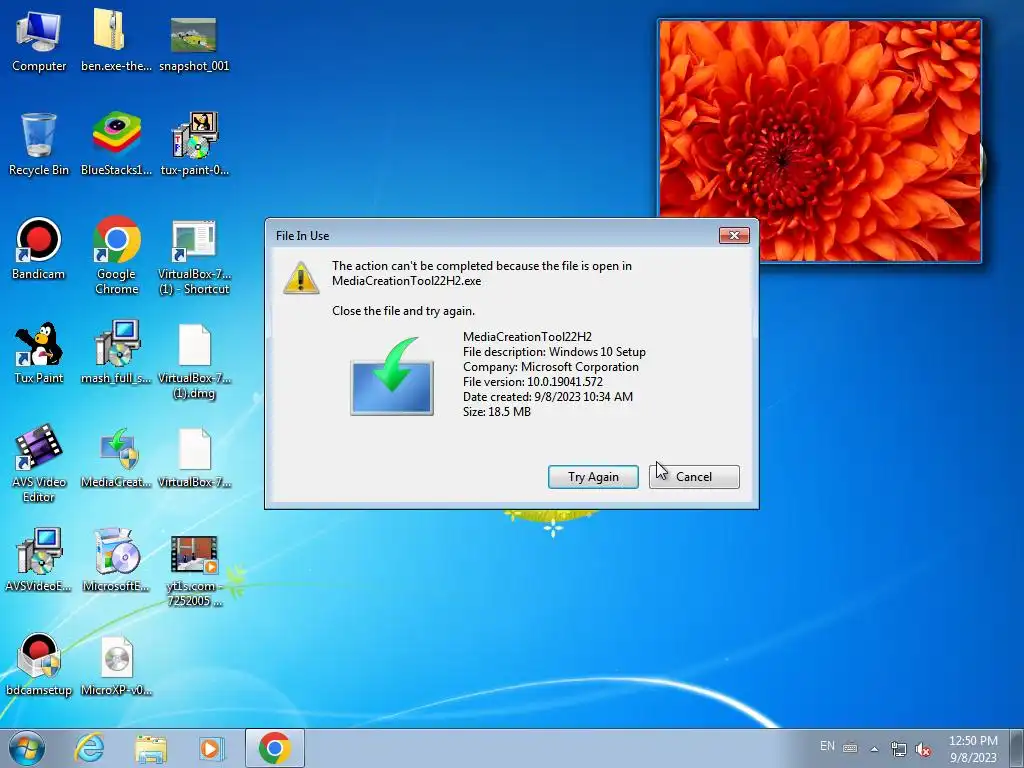Open Windows Media Player from the taskbar
1024x768 pixels.
tap(211, 748)
